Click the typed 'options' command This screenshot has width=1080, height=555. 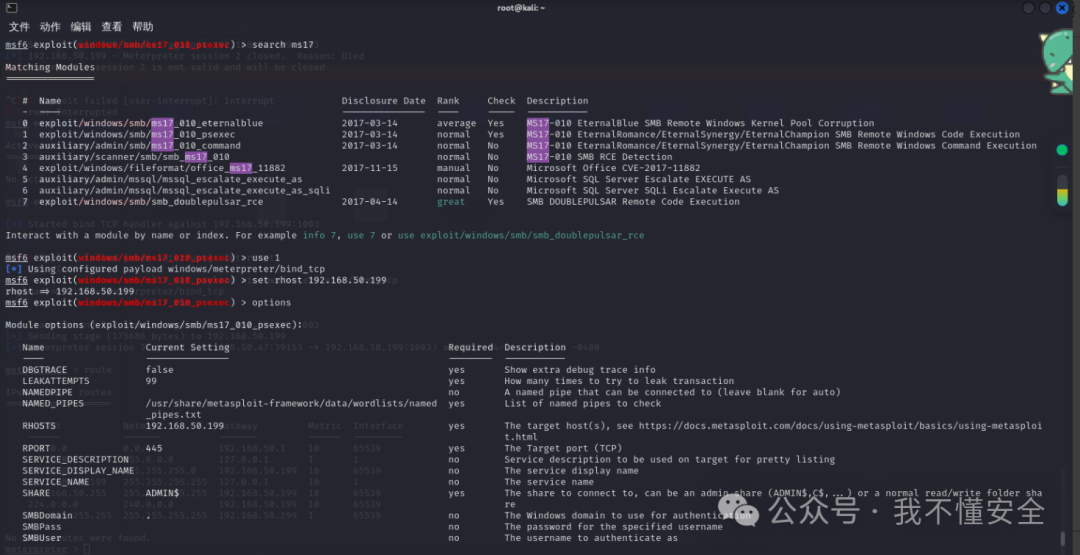point(271,302)
